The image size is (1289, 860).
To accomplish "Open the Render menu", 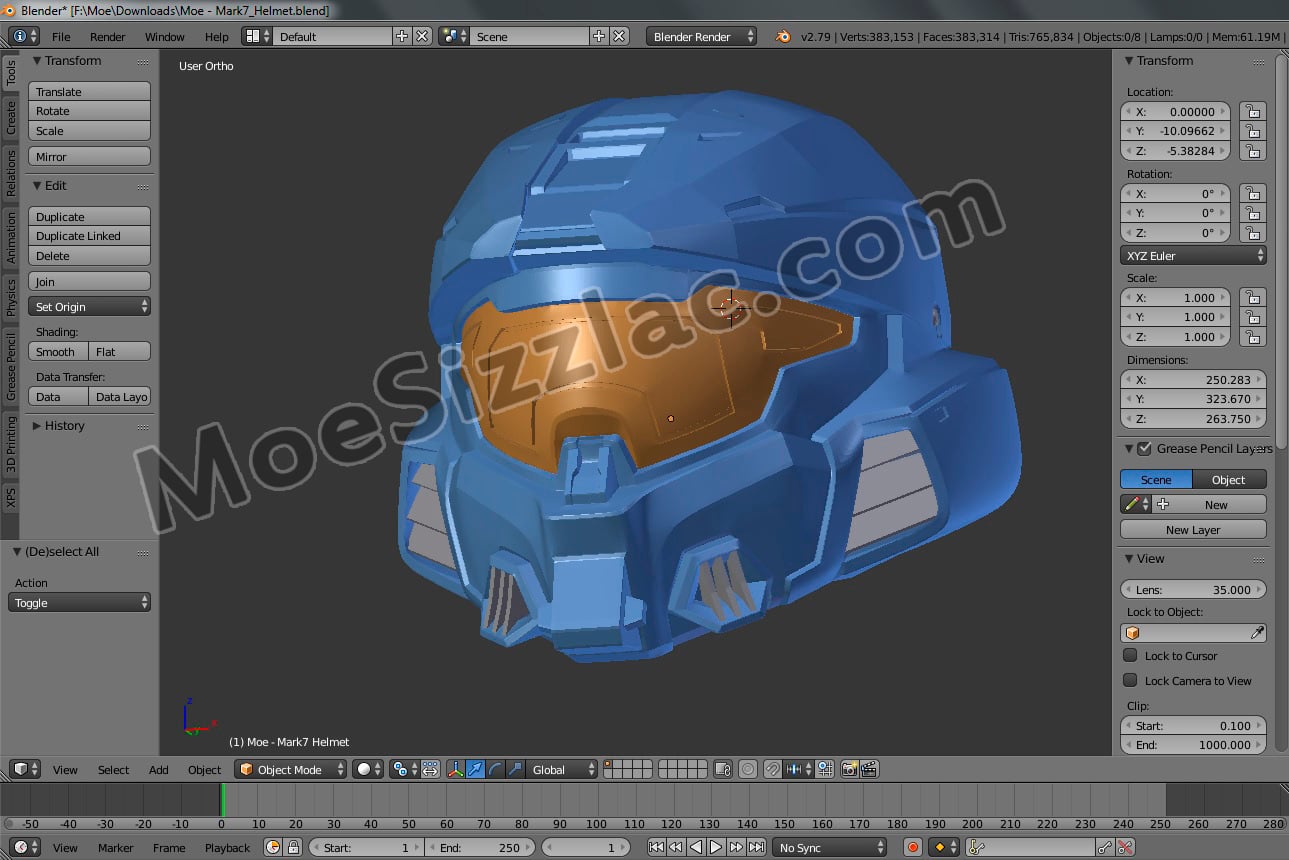I will coord(108,36).
